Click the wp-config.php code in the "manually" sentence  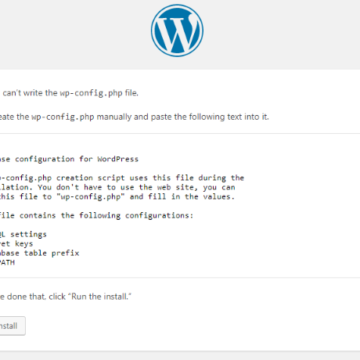point(63,117)
